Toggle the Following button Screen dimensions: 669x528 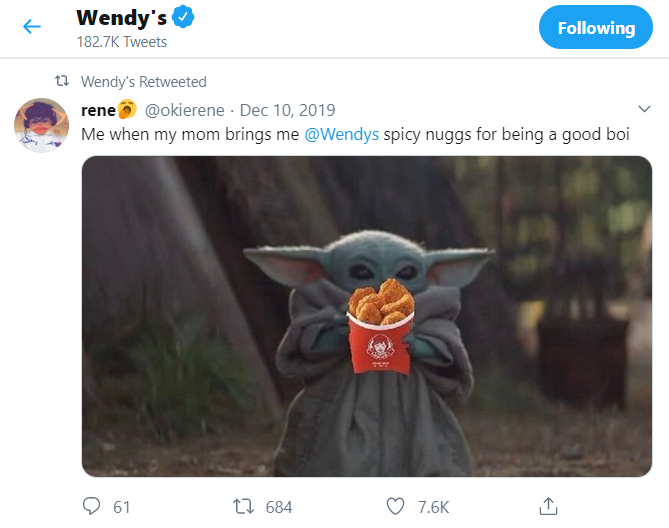point(596,28)
